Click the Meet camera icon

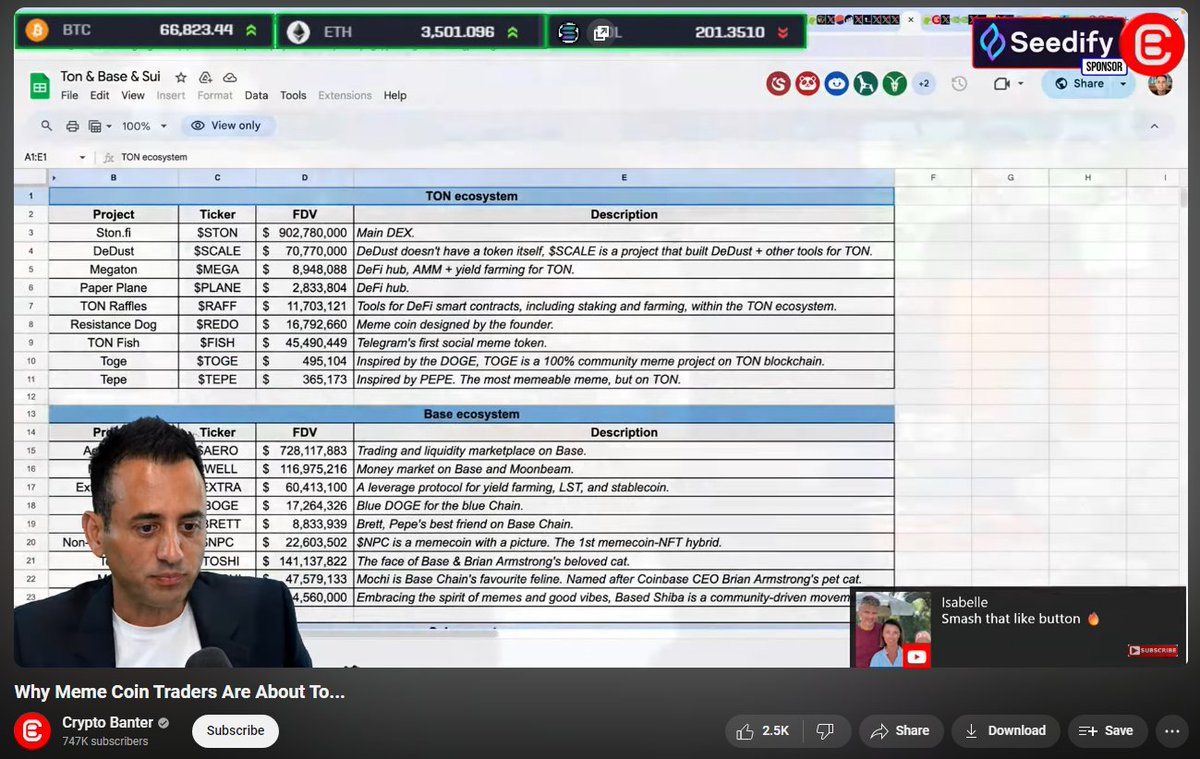coord(1002,84)
